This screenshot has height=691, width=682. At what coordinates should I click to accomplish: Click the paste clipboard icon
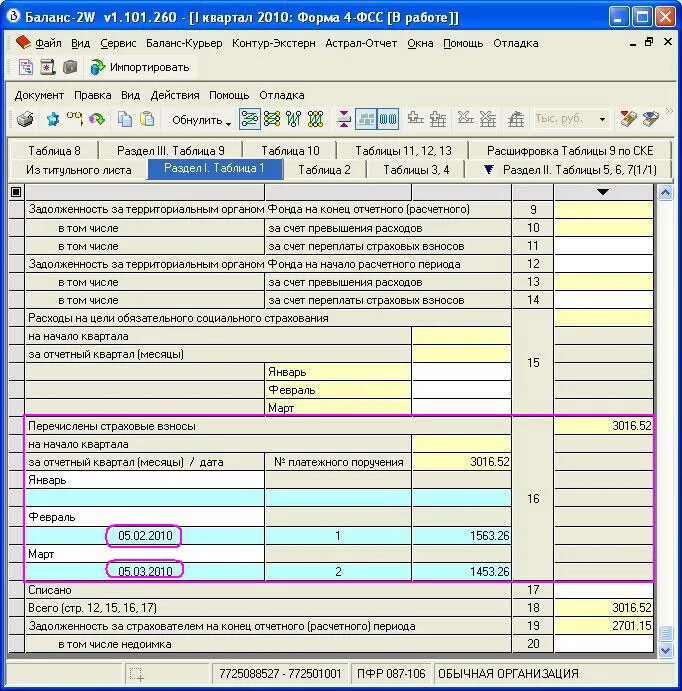[147, 119]
